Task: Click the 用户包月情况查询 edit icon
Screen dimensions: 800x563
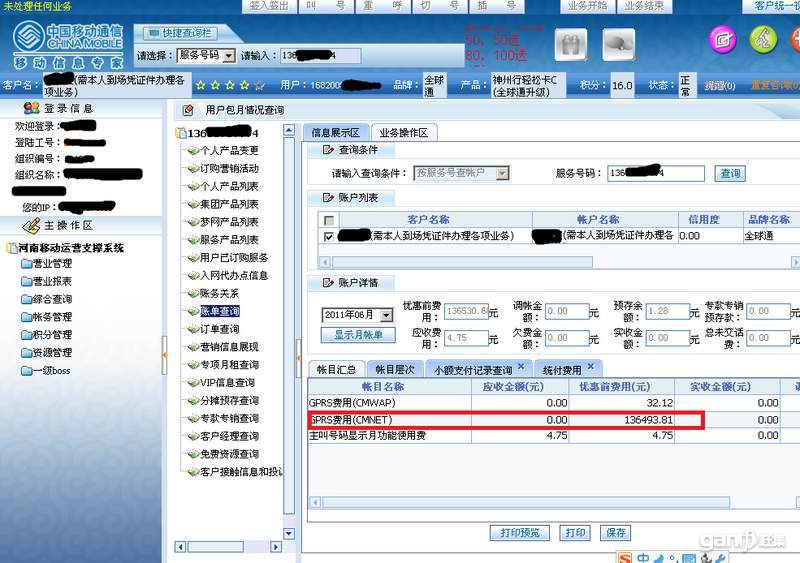Action: pos(188,110)
